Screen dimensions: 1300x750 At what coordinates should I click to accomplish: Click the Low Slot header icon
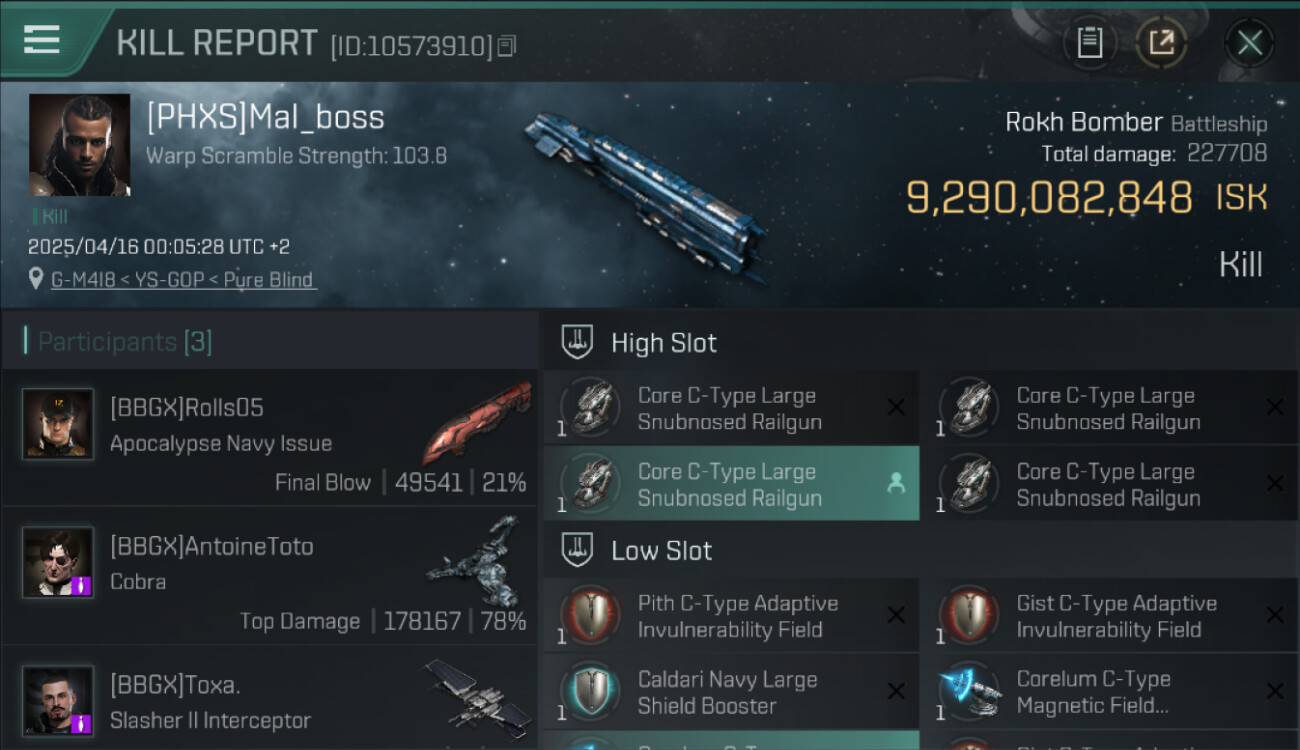(577, 550)
